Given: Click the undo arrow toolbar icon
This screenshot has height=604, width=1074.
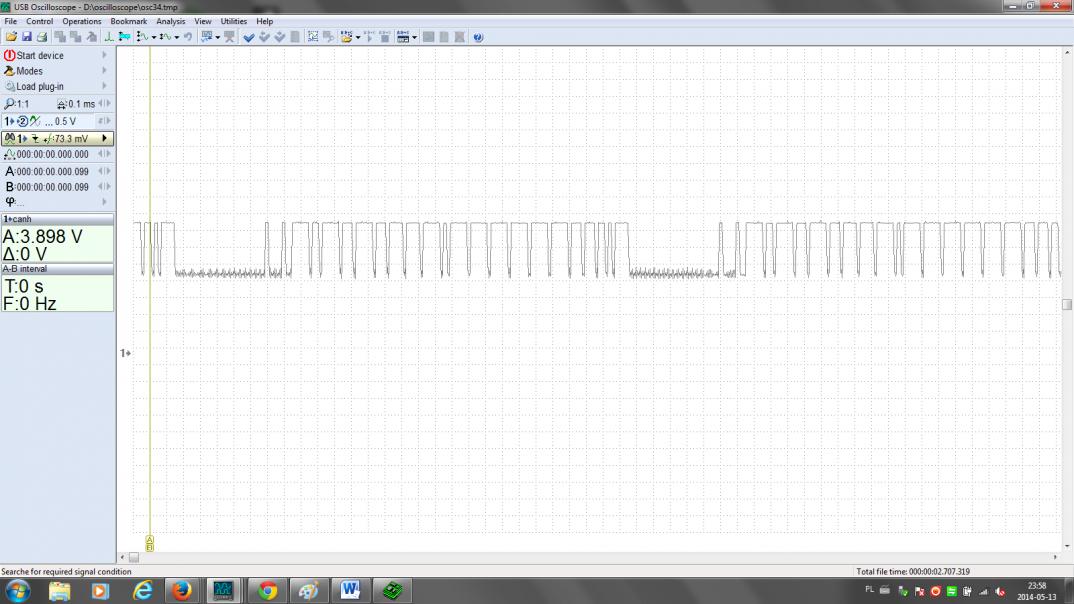Looking at the screenshot, I should click(188, 37).
